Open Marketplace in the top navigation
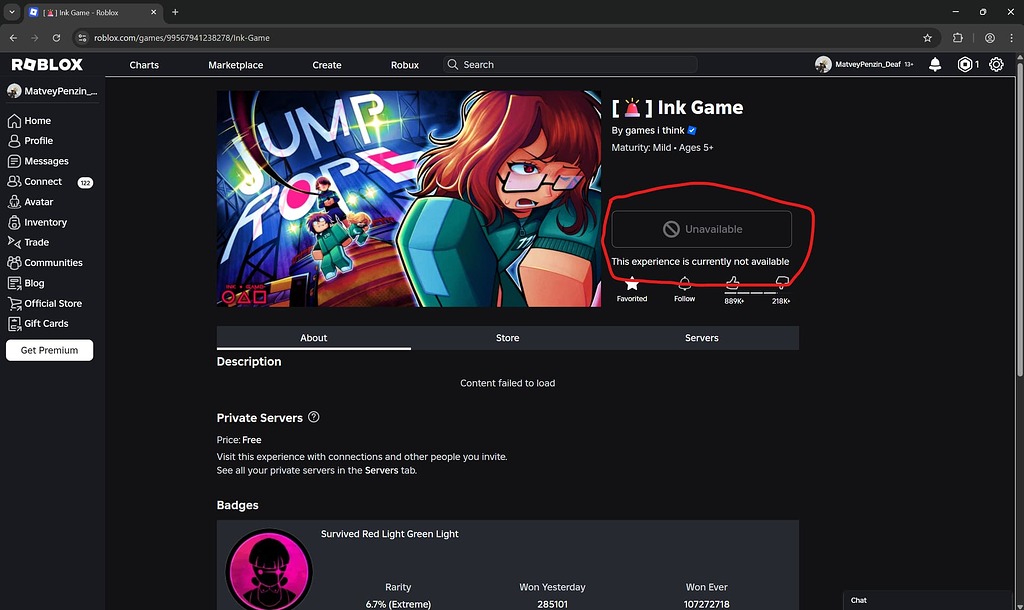The width and height of the screenshot is (1024, 610). 236,65
